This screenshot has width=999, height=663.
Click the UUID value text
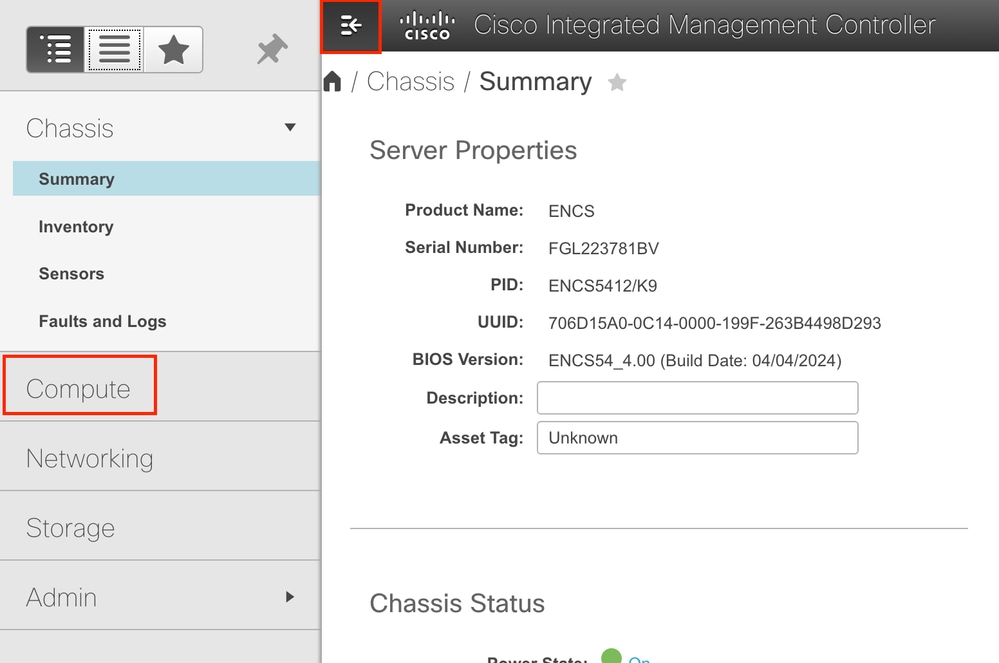714,323
